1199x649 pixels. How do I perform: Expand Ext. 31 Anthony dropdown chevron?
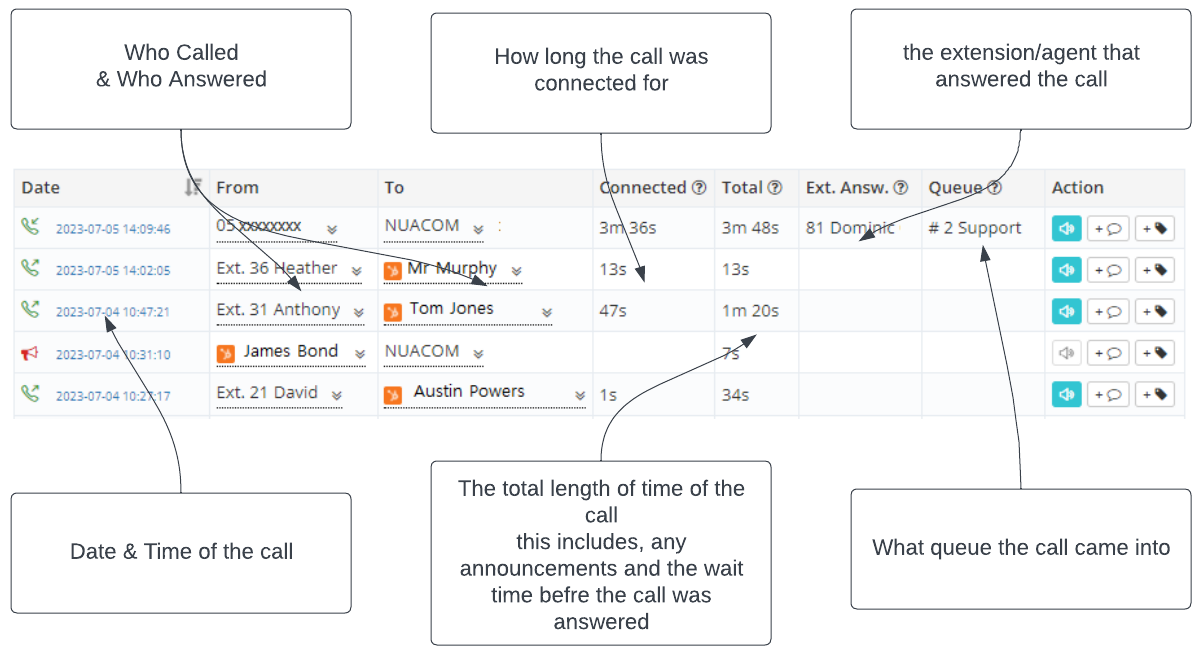tap(359, 312)
